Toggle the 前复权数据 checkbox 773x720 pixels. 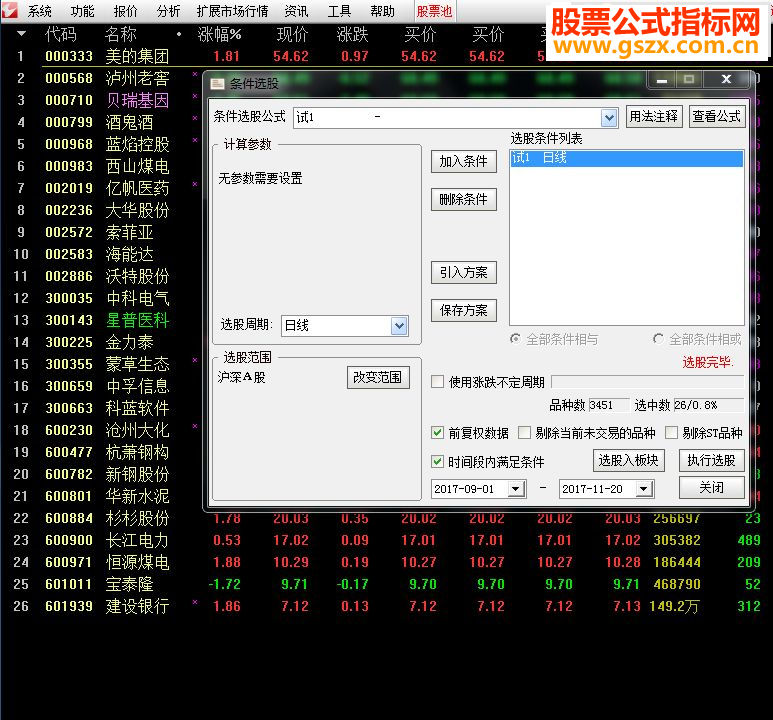coord(437,433)
